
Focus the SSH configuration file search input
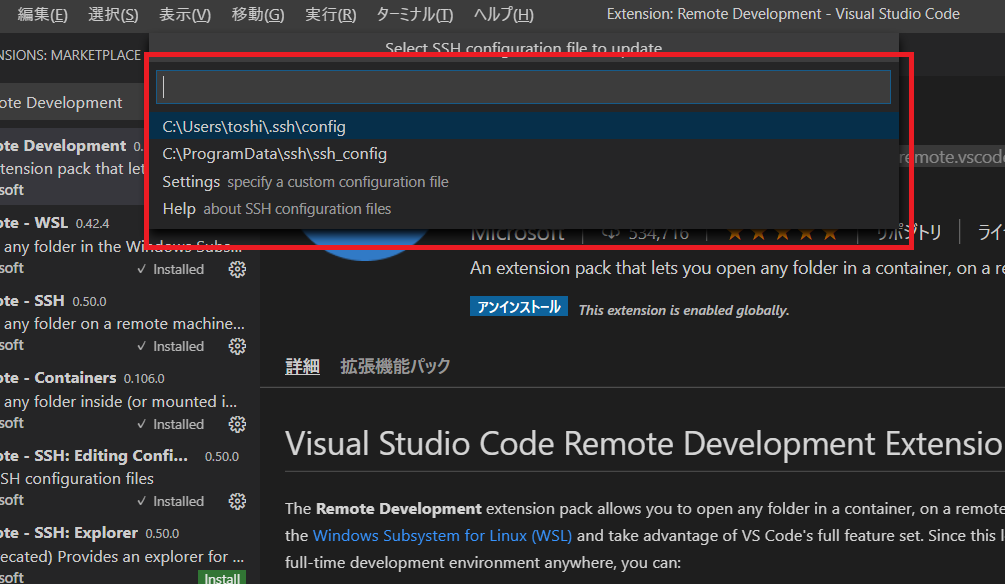[523, 87]
